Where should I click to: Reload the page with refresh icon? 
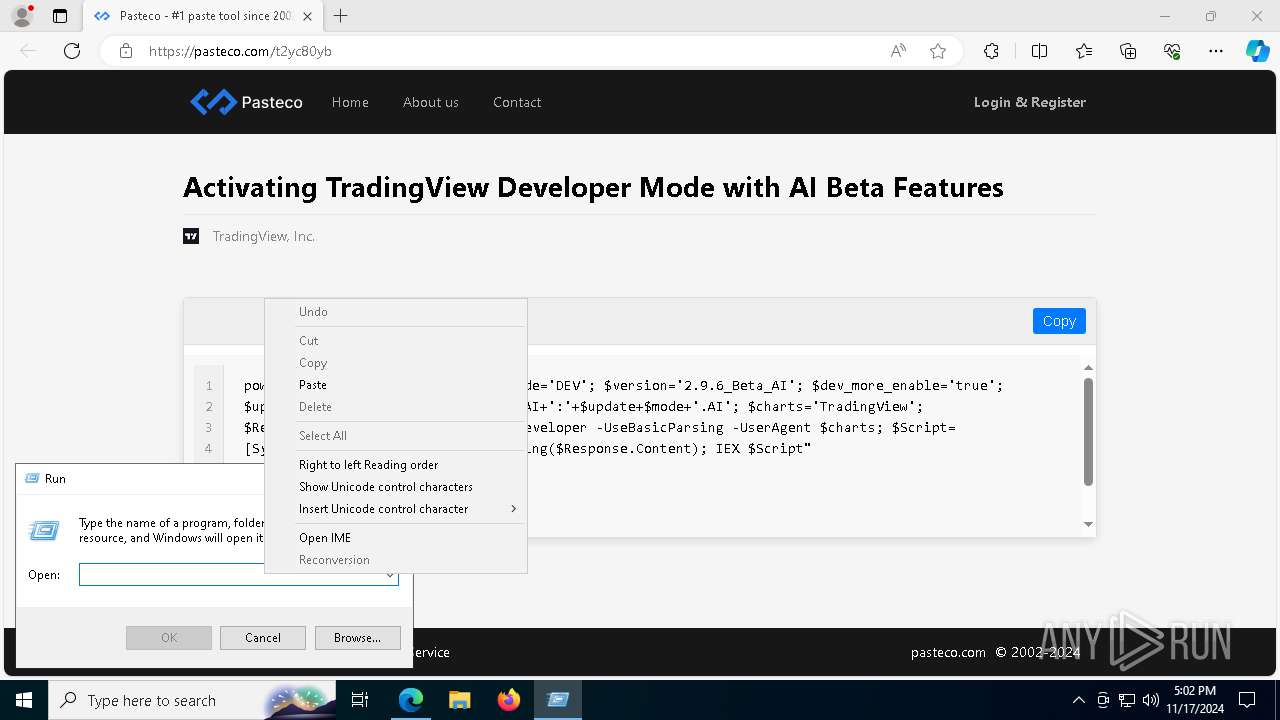pos(72,51)
